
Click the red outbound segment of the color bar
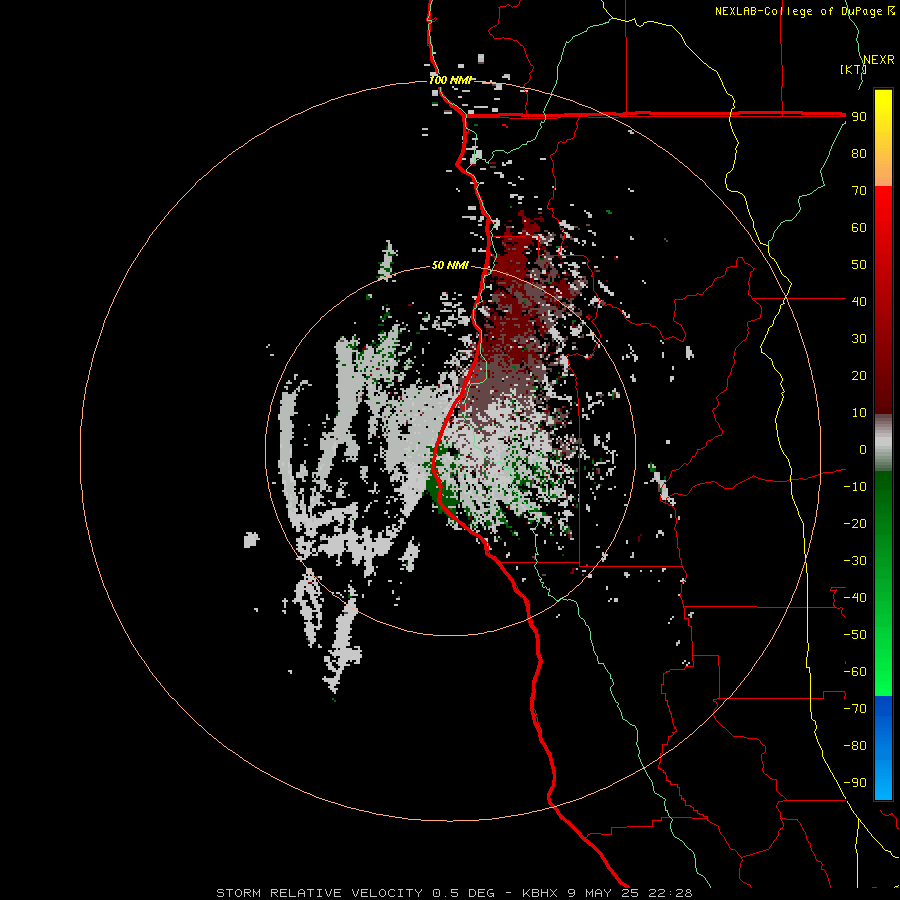coord(883,300)
